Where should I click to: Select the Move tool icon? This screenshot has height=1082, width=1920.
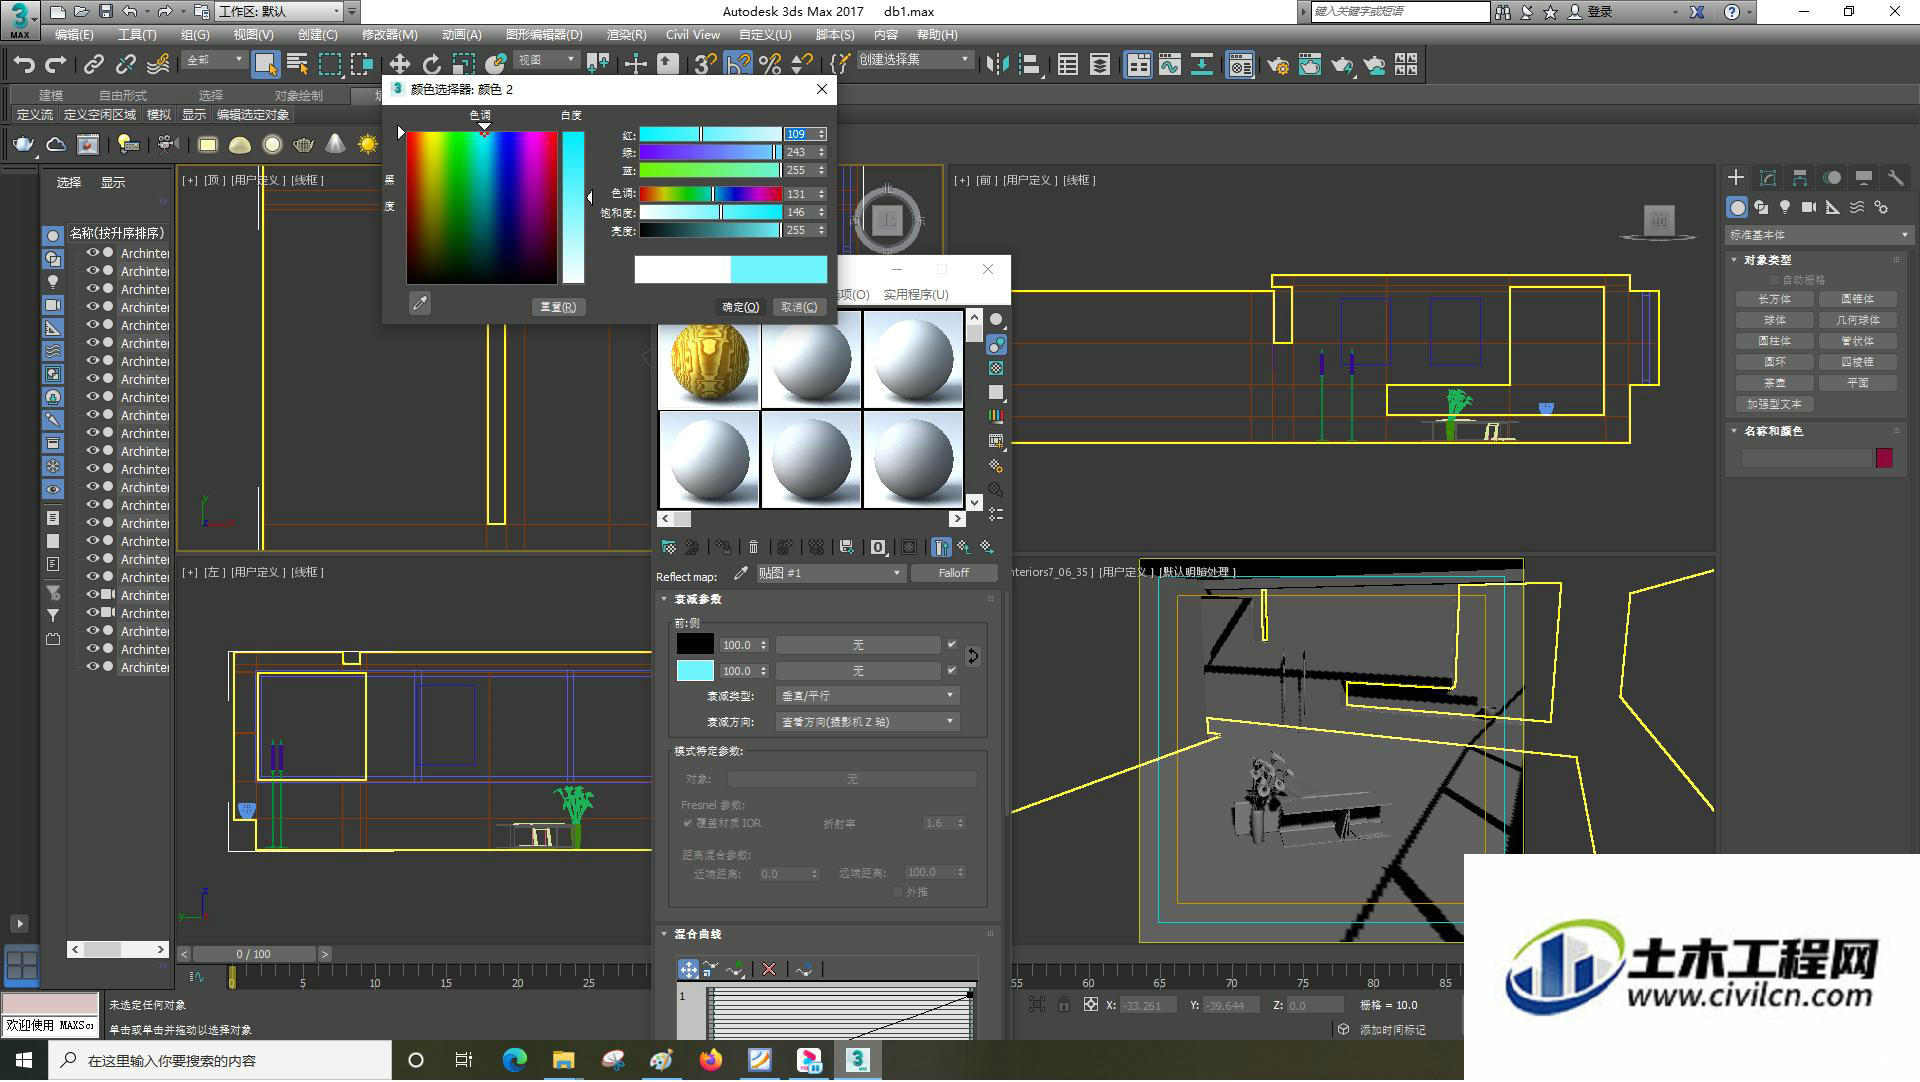[399, 65]
